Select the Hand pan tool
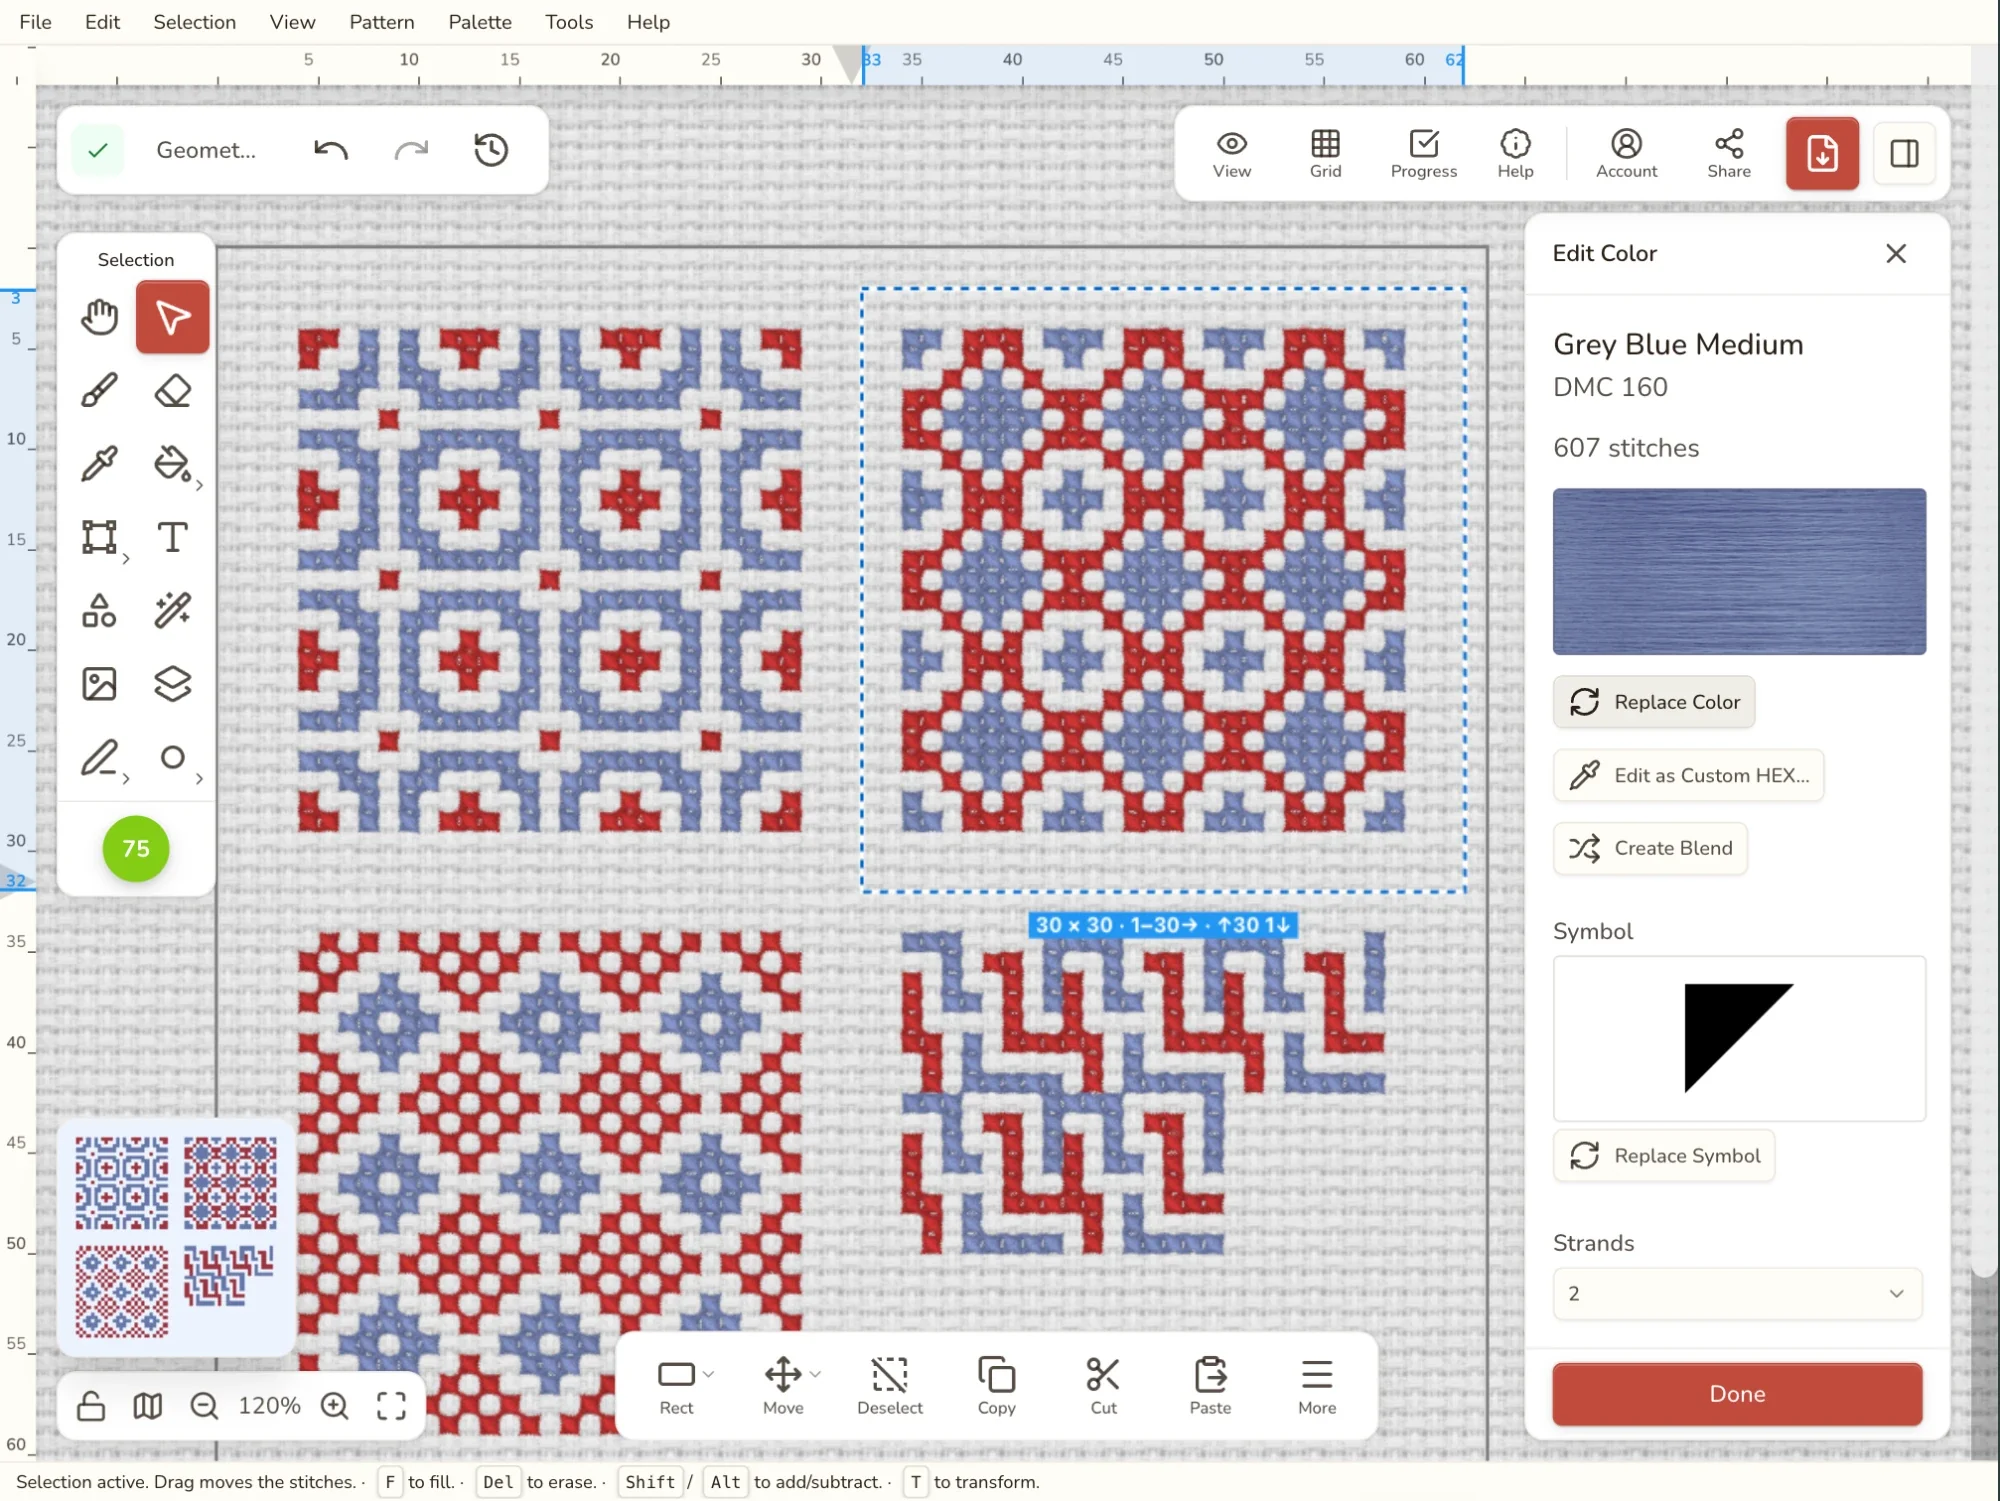This screenshot has width=2000, height=1501. click(99, 318)
